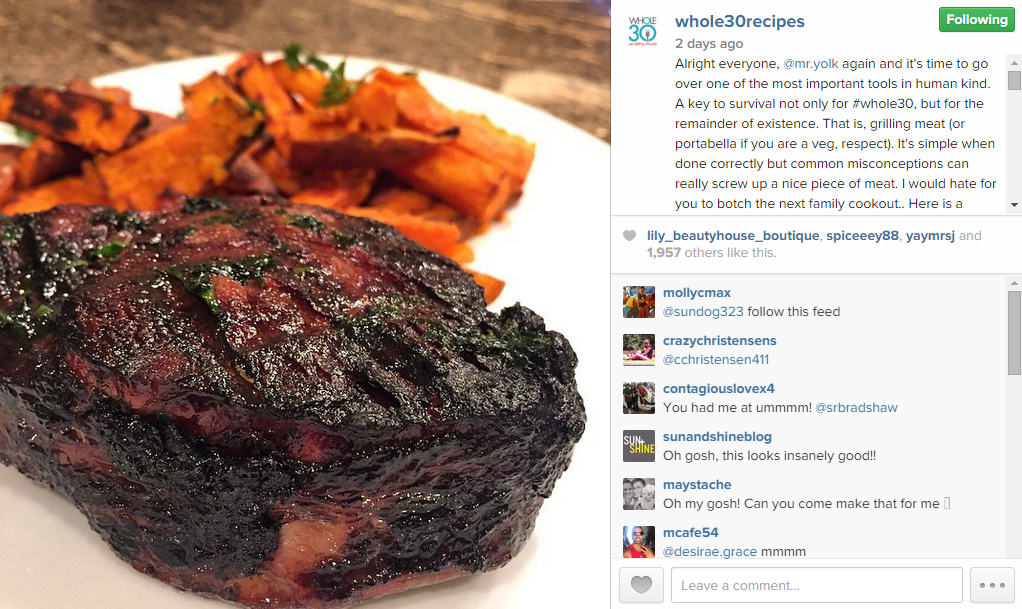Image resolution: width=1022 pixels, height=609 pixels.
Task: Open the @srbradshaw mention link
Action: tap(856, 408)
